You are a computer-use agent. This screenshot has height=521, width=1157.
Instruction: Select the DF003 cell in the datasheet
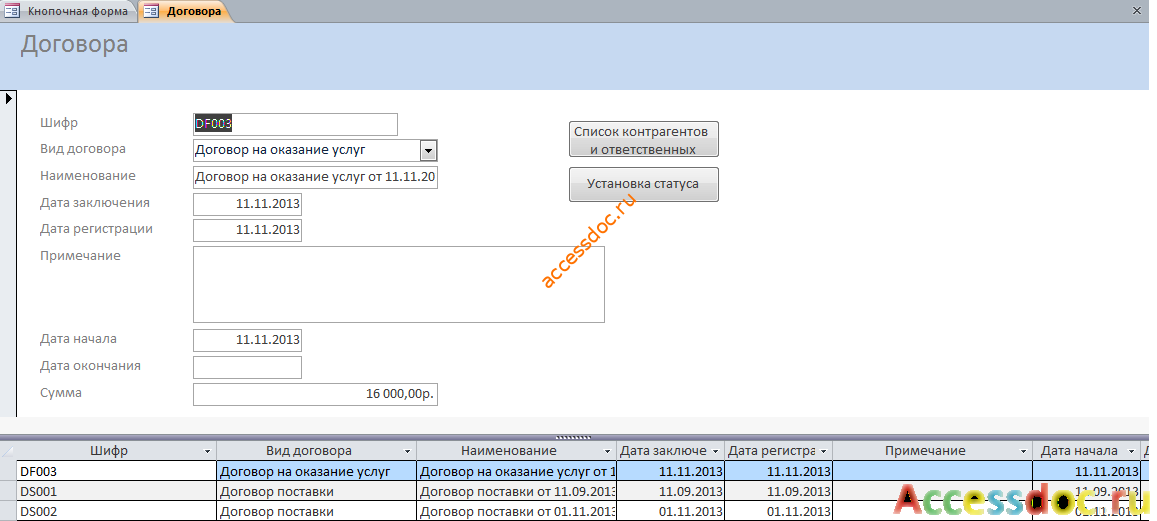[x=117, y=471]
